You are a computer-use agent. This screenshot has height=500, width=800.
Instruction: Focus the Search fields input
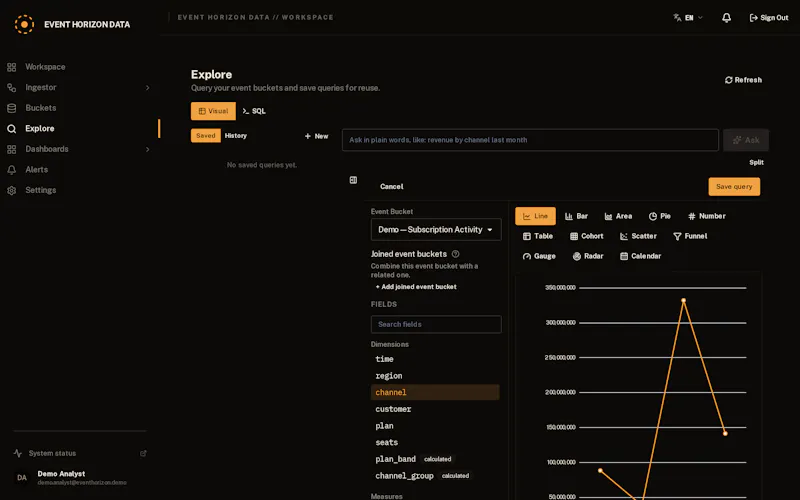point(436,324)
